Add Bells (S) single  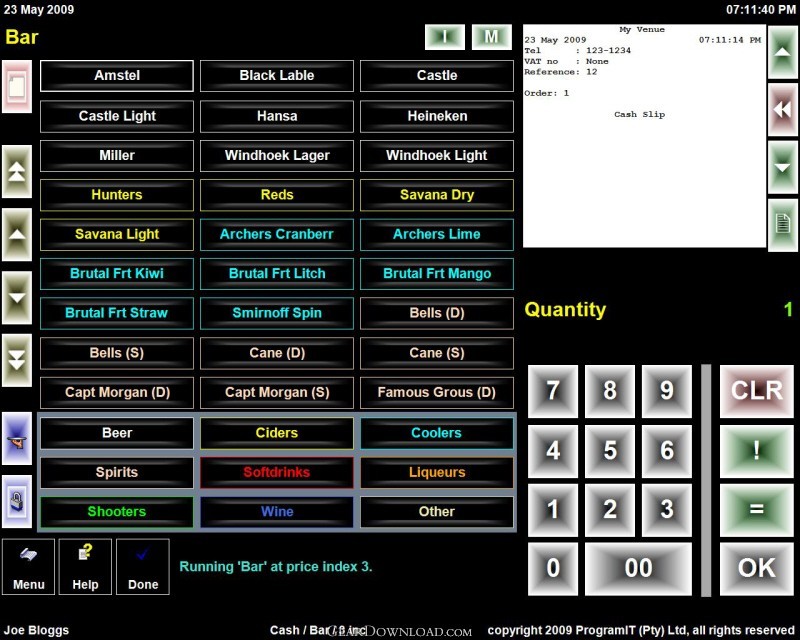point(117,353)
